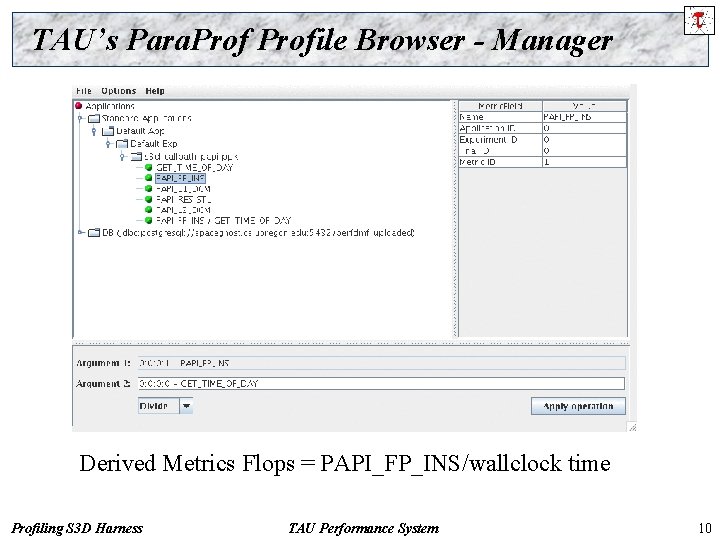Click the Value column header
This screenshot has height=540, width=720.
click(585, 106)
